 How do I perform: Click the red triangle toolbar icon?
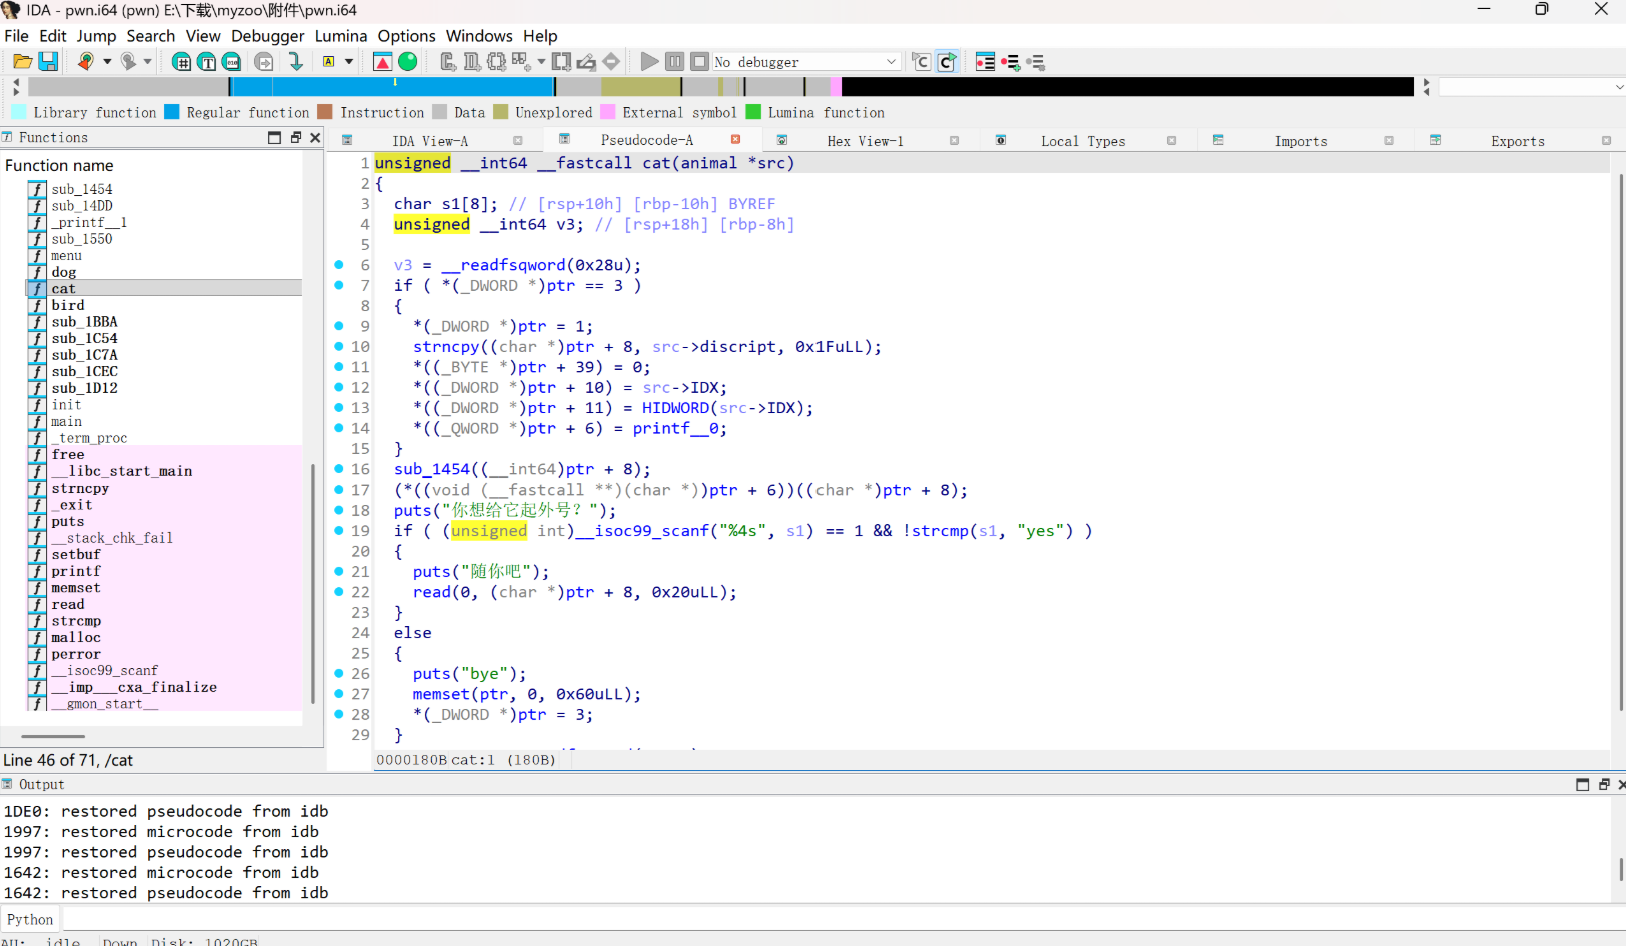[x=382, y=62]
